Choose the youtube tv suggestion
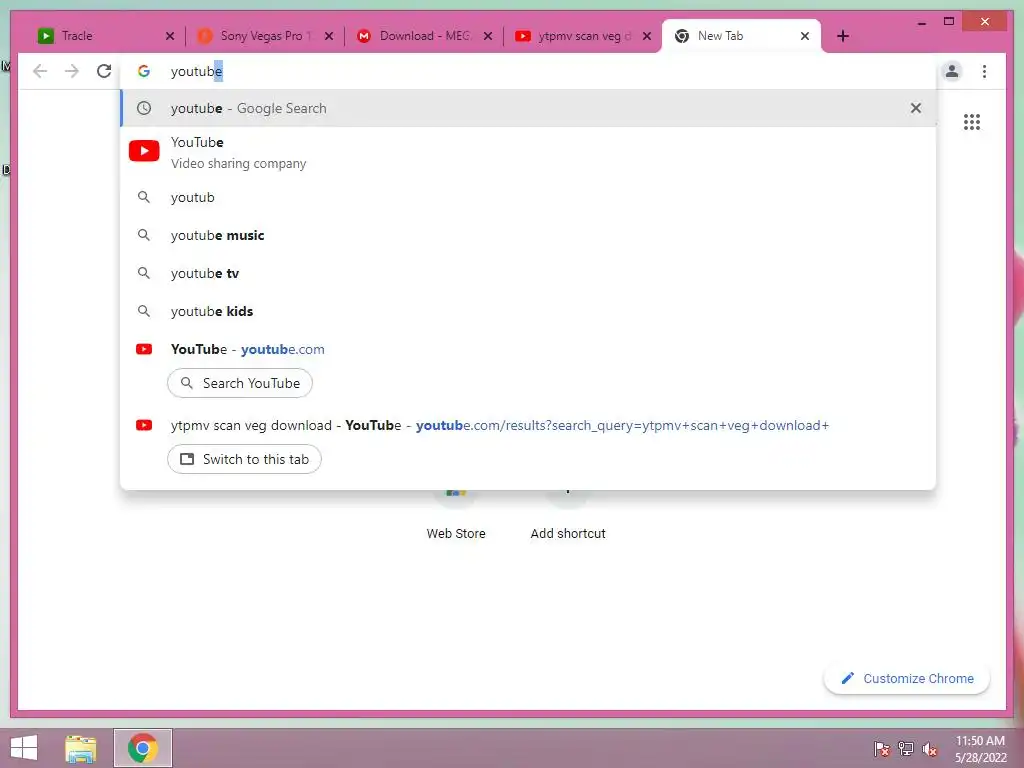The image size is (1024, 768). 528,273
